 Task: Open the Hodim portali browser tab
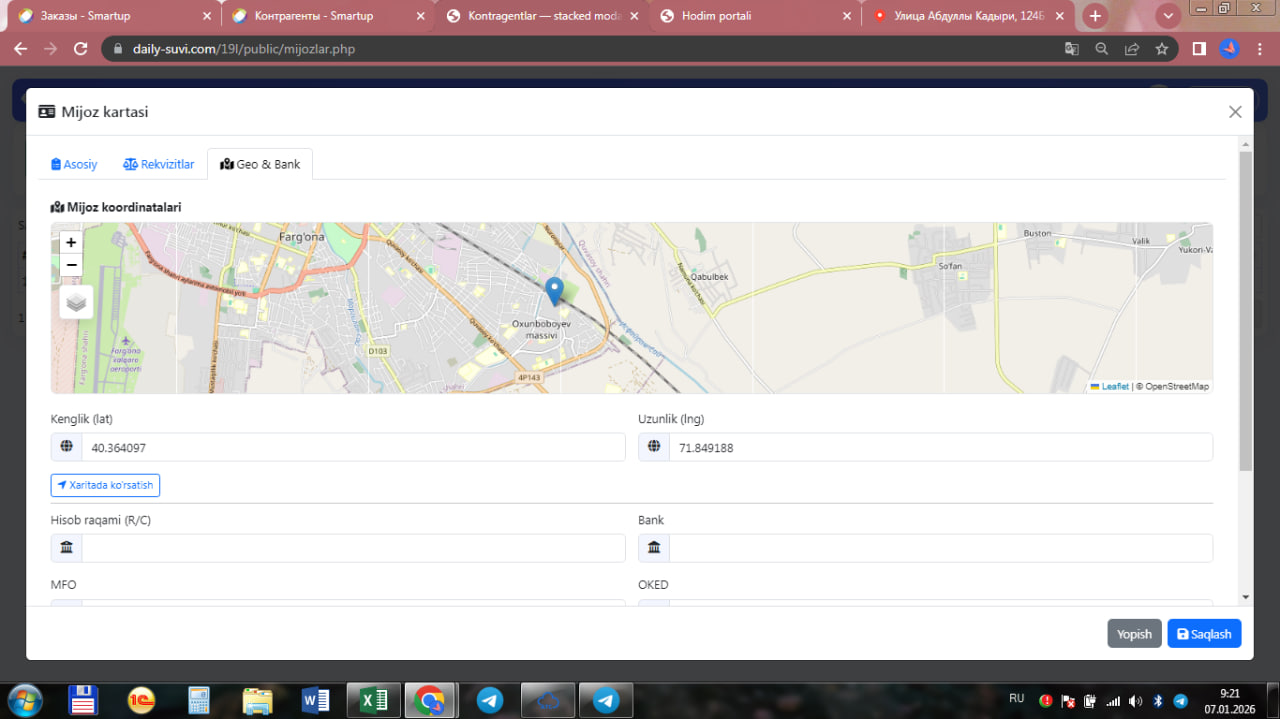tap(750, 16)
